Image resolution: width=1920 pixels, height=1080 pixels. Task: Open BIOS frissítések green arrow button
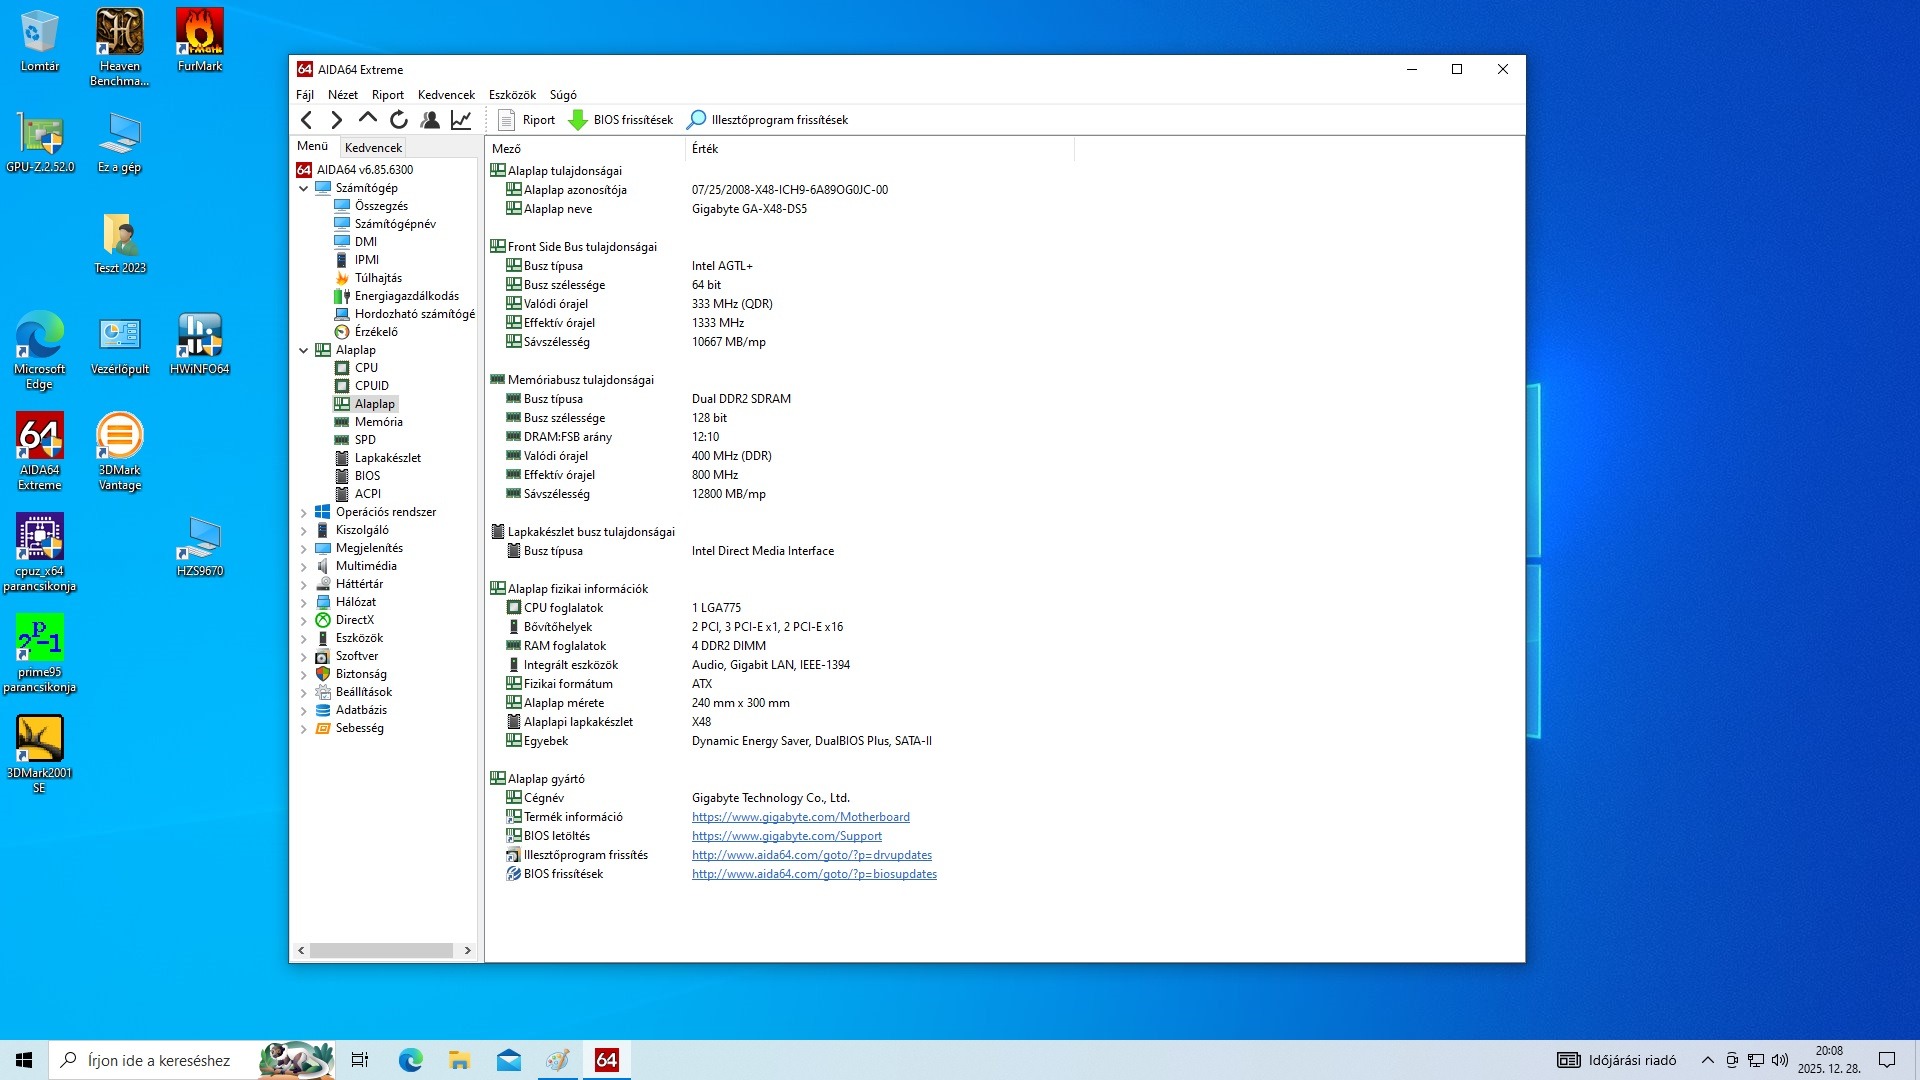click(x=578, y=120)
